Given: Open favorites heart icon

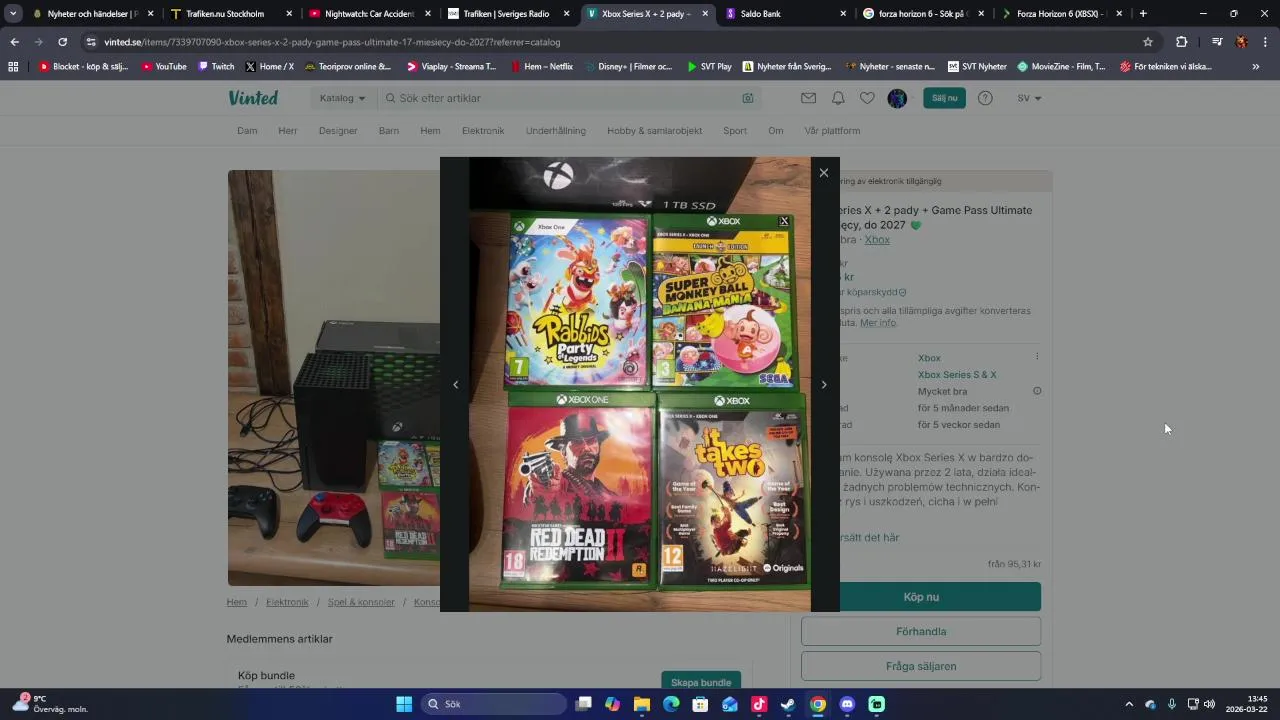Looking at the screenshot, I should pyautogui.click(x=867, y=98).
